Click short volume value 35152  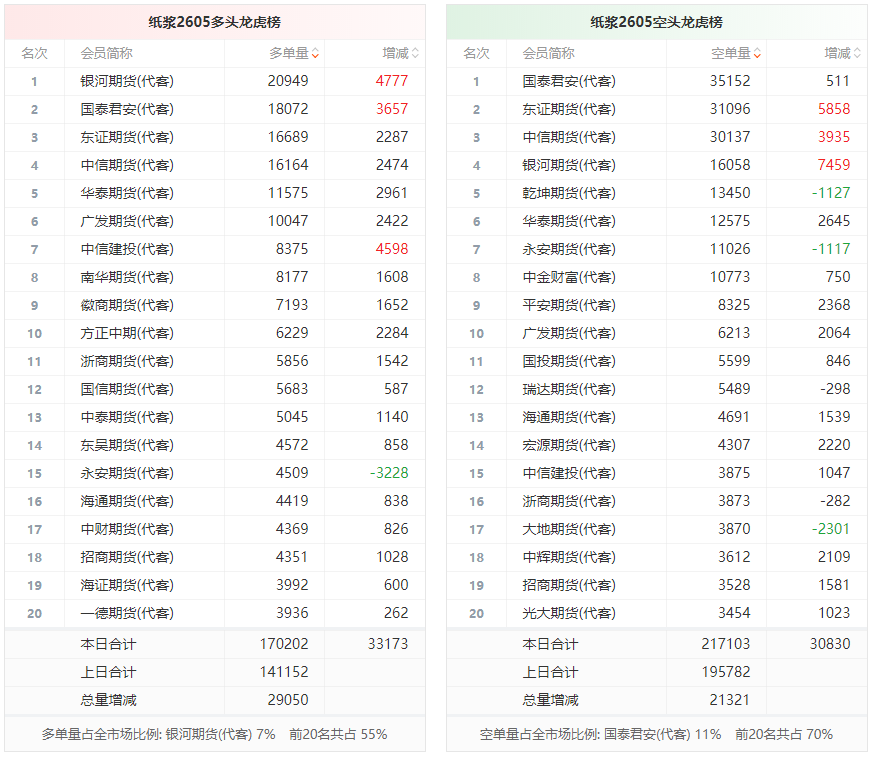(730, 81)
